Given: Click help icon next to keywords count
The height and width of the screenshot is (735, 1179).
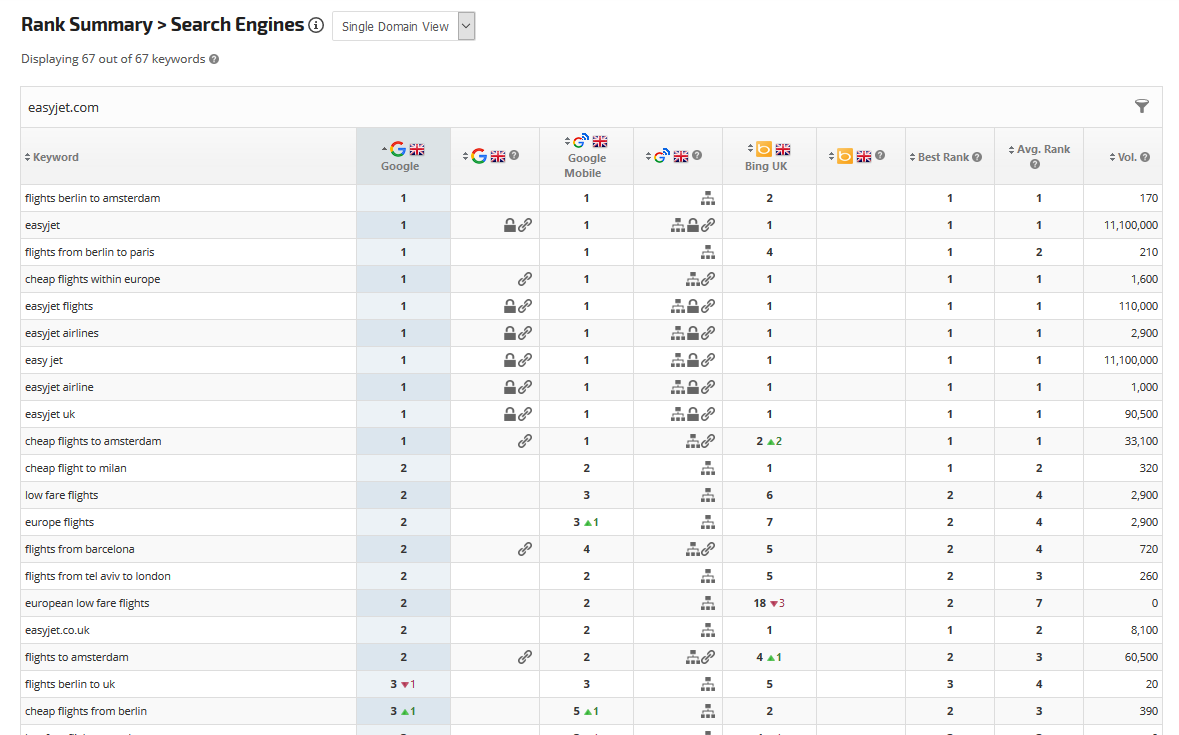Looking at the screenshot, I should [214, 59].
